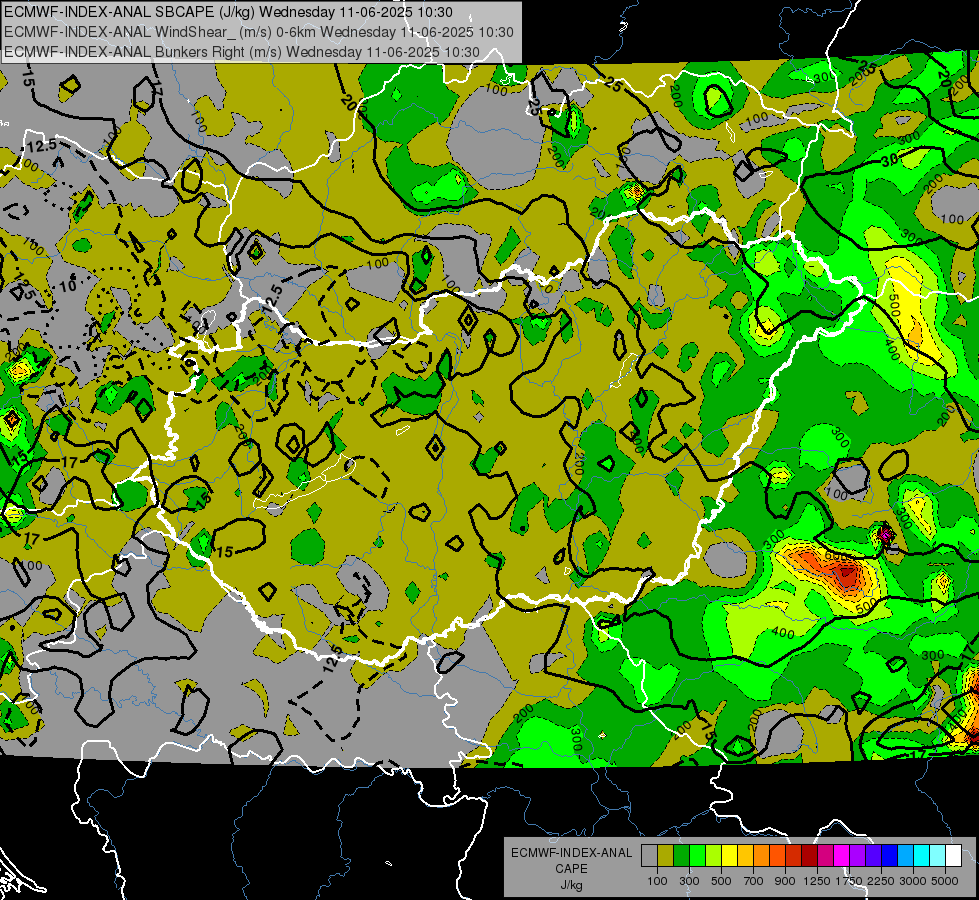Image resolution: width=979 pixels, height=900 pixels.
Task: Select the 600 CAPE contour label
Action: (835, 555)
